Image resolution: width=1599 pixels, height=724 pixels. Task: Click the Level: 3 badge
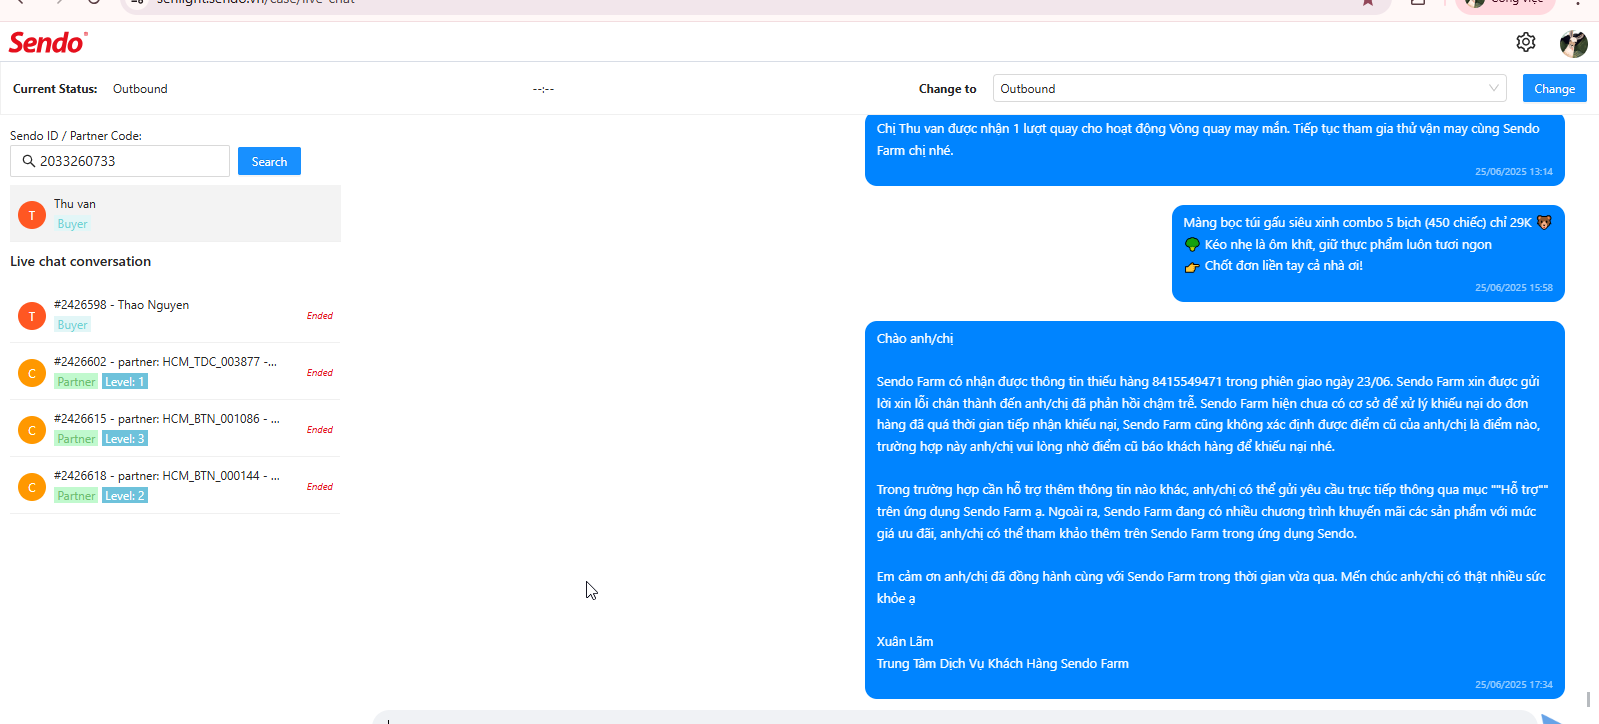pos(125,439)
